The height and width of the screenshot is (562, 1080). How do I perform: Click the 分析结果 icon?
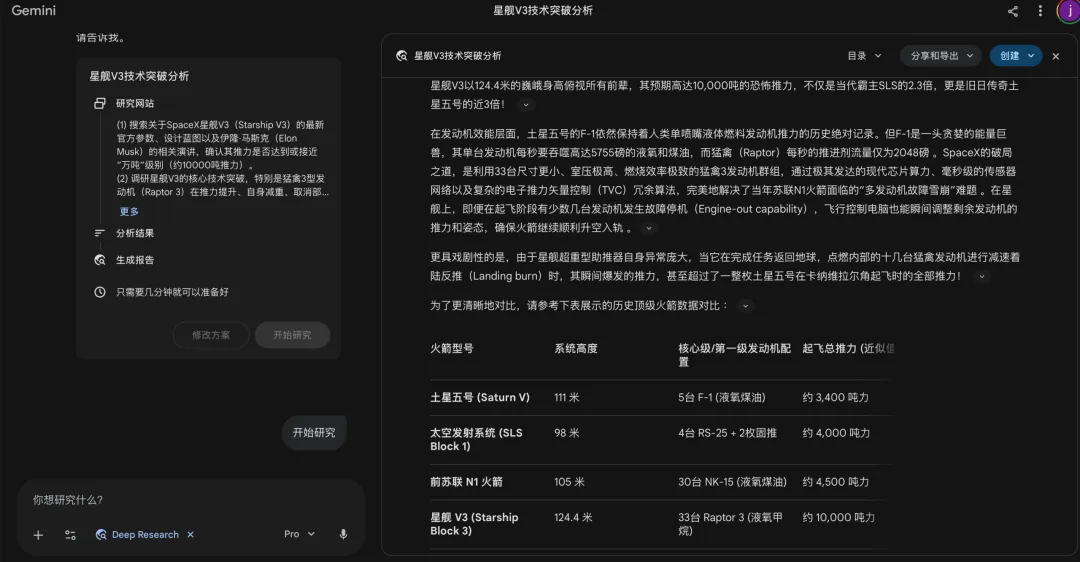click(x=100, y=233)
